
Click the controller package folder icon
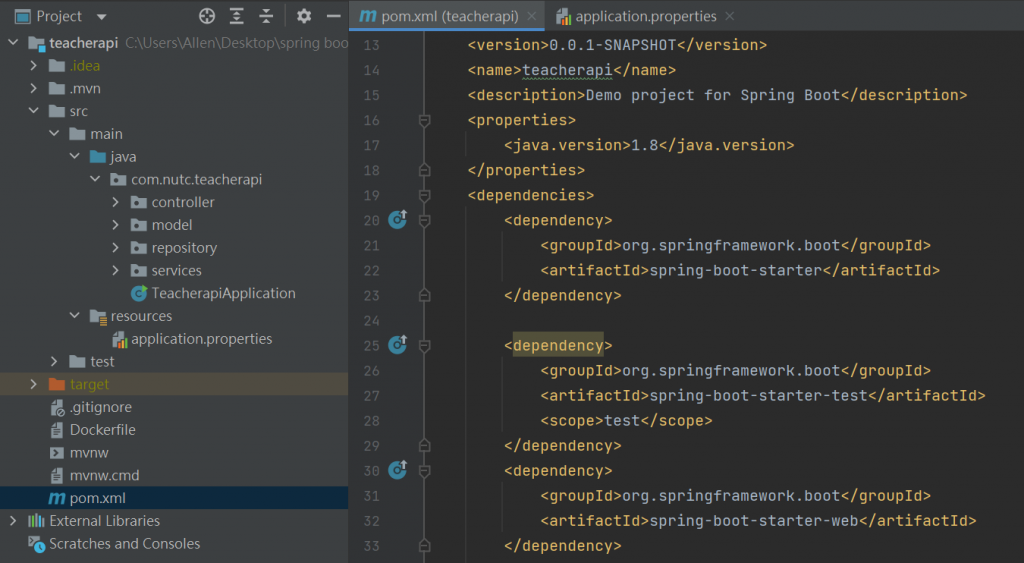pyautogui.click(x=138, y=202)
